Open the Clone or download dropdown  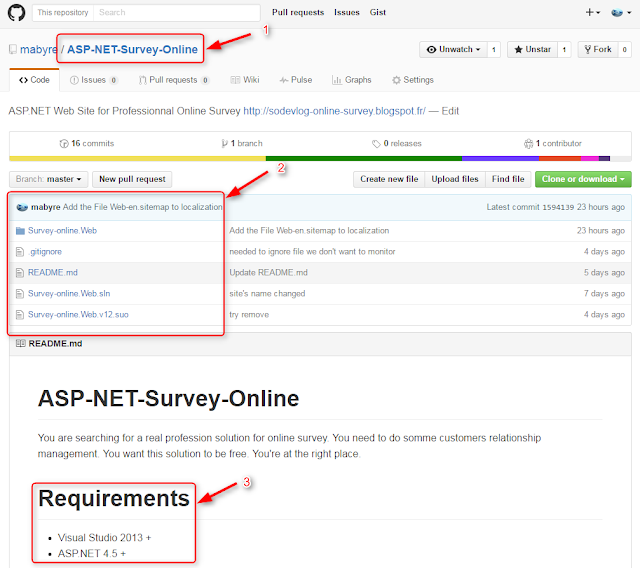coord(583,179)
